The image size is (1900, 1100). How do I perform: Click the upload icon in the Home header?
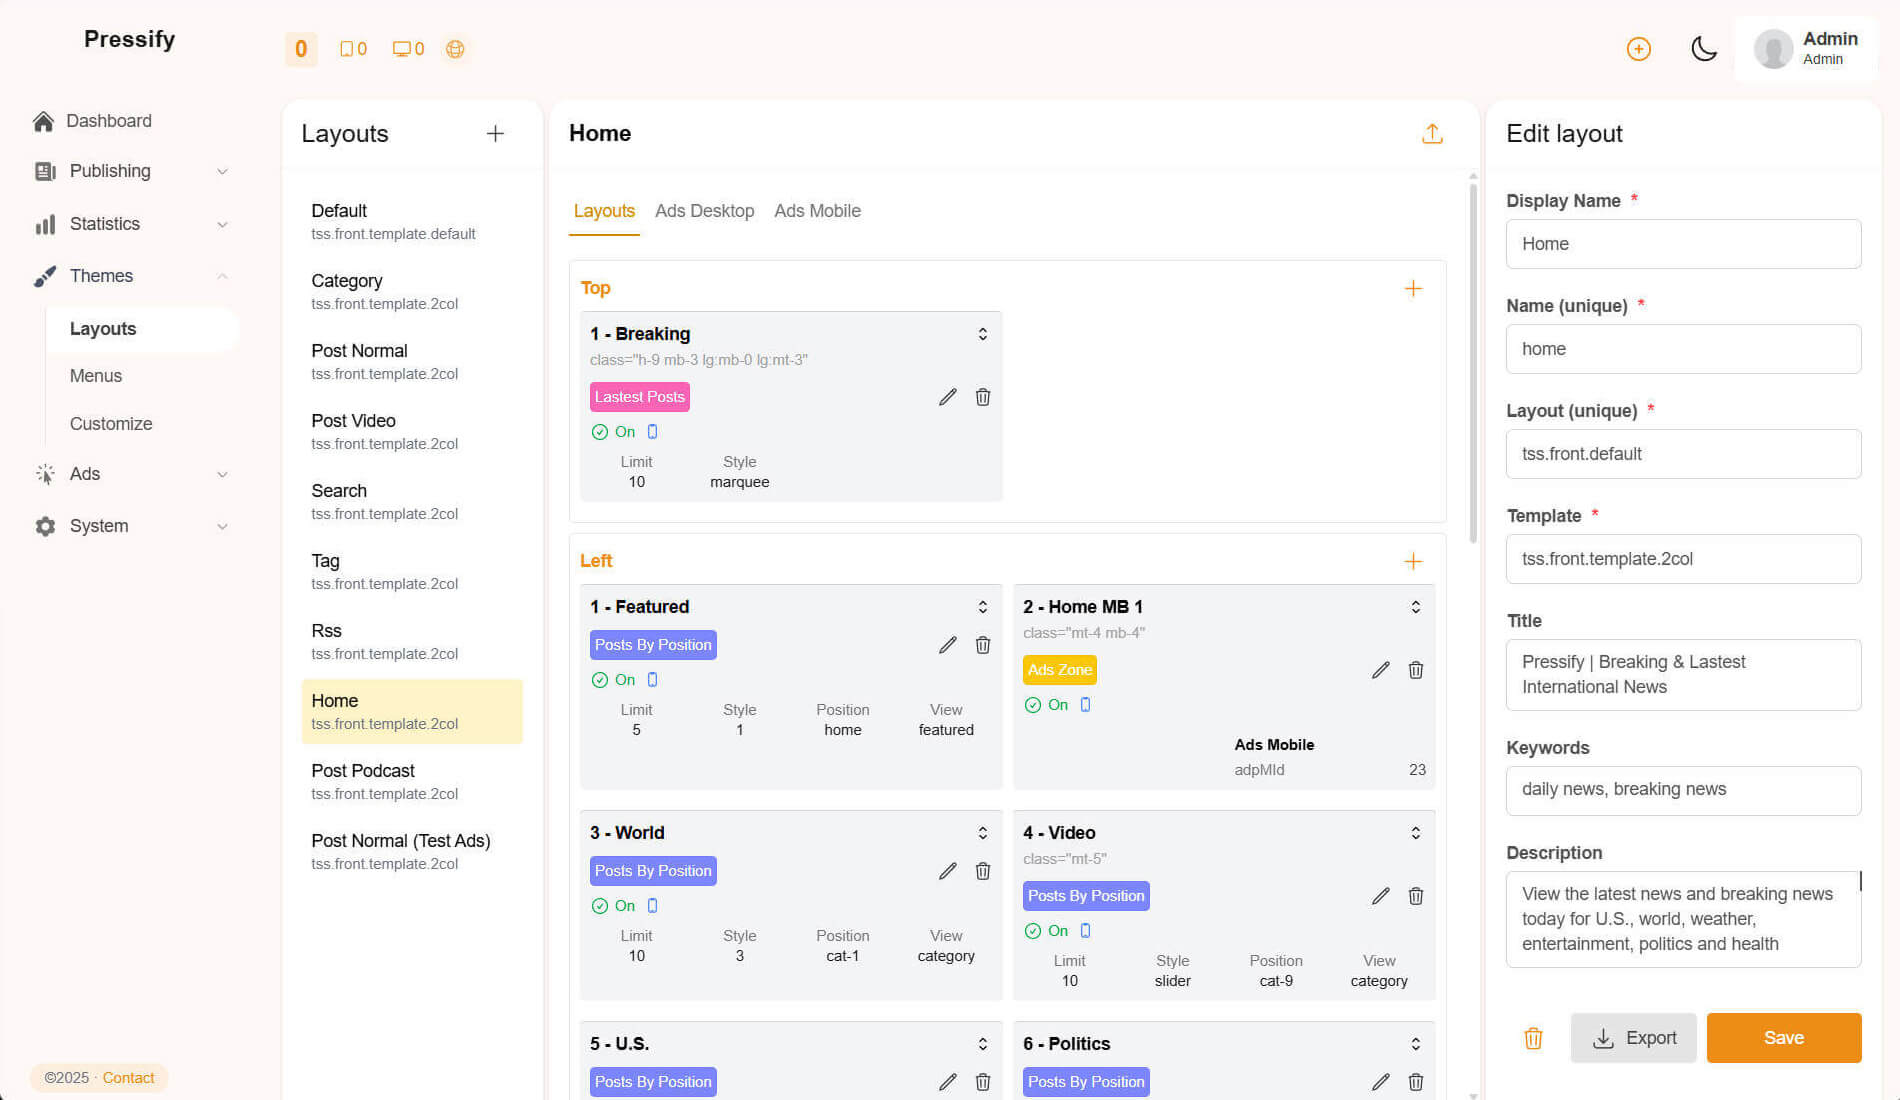pos(1432,134)
